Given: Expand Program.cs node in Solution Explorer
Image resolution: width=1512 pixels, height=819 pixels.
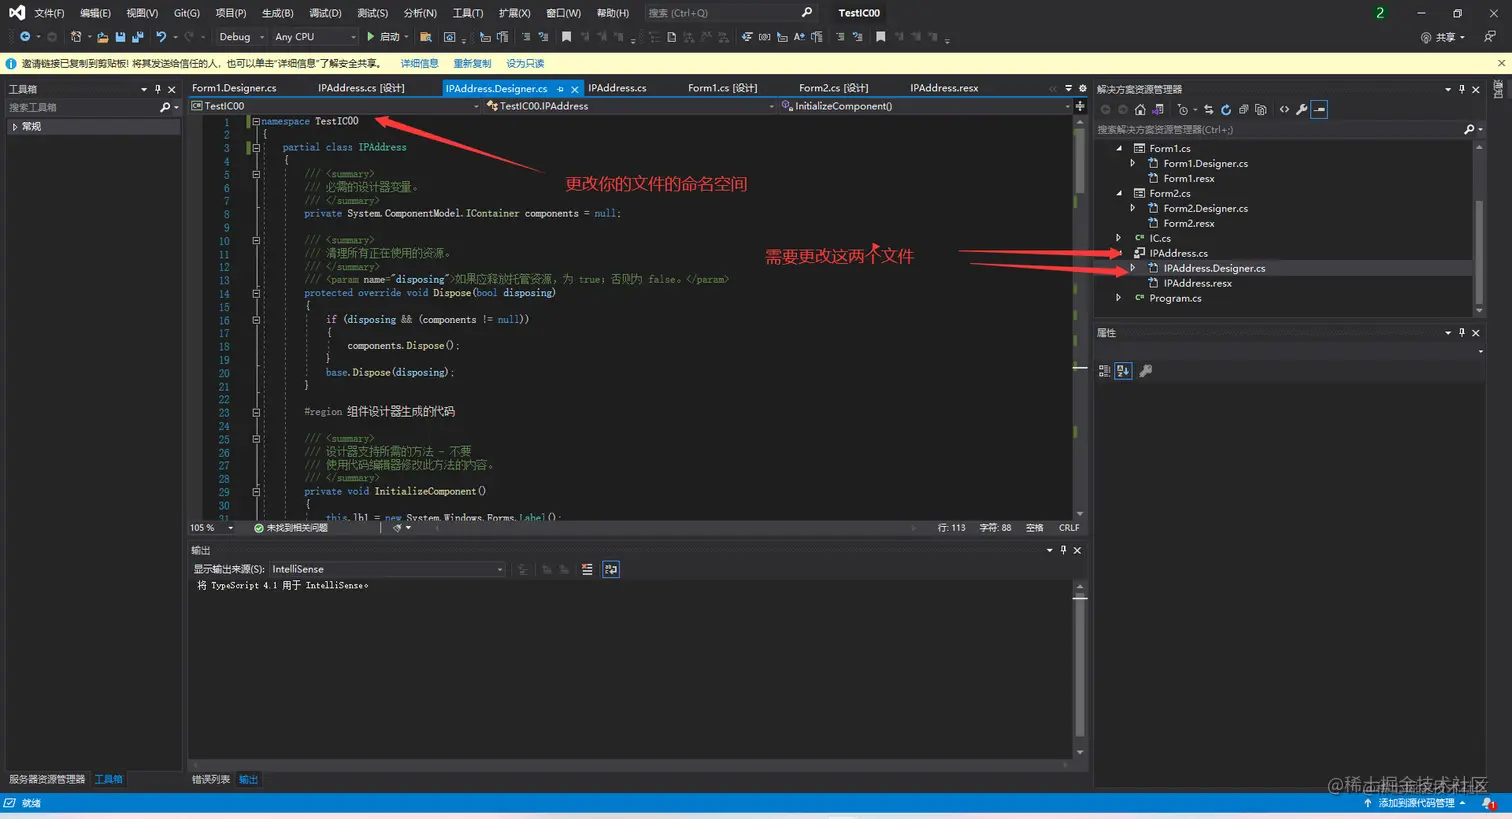Looking at the screenshot, I should [x=1119, y=298].
